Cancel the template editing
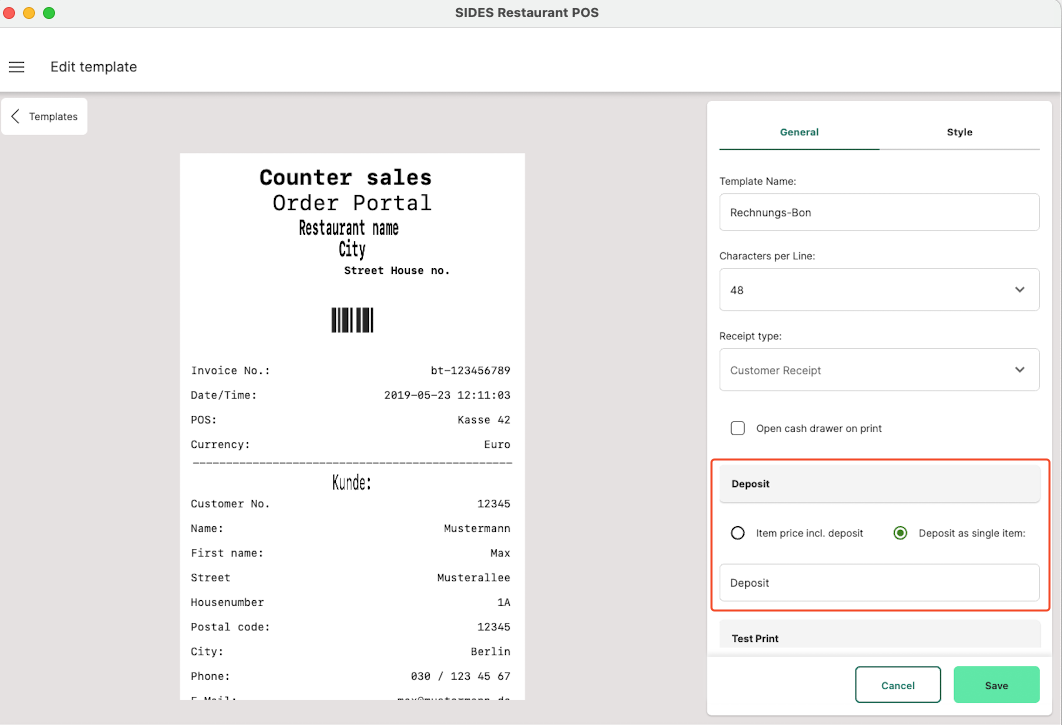Viewport: 1062px width, 725px height. click(x=897, y=685)
